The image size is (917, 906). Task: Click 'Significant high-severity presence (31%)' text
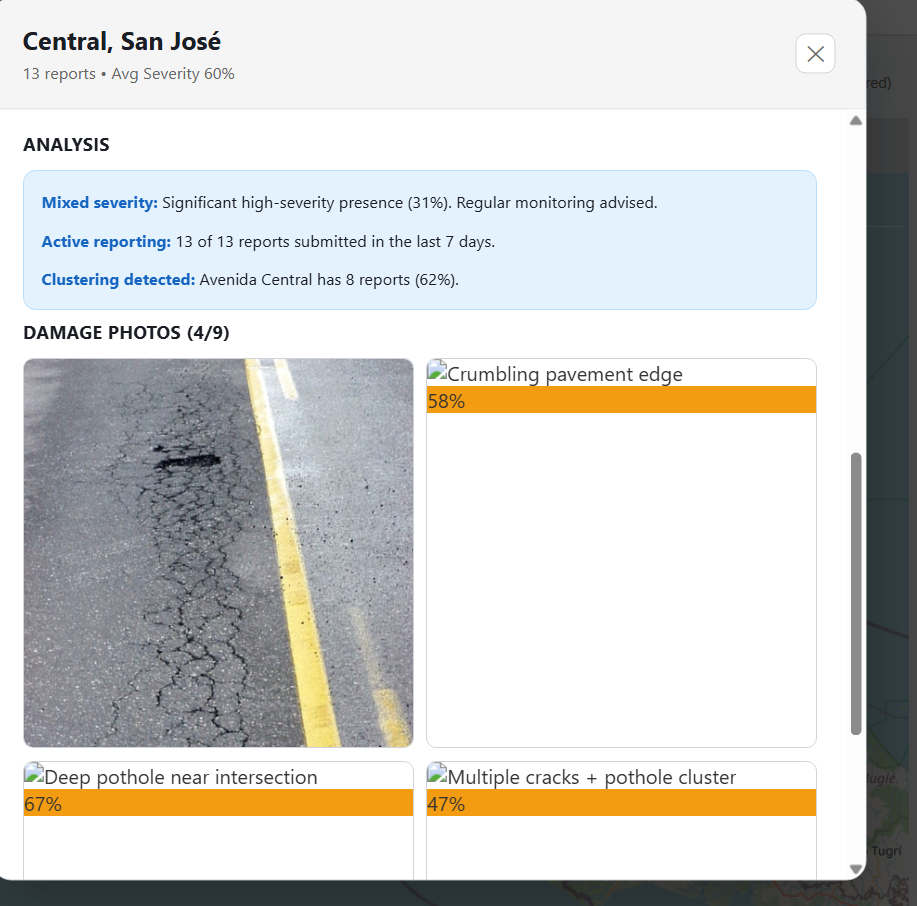click(307, 202)
